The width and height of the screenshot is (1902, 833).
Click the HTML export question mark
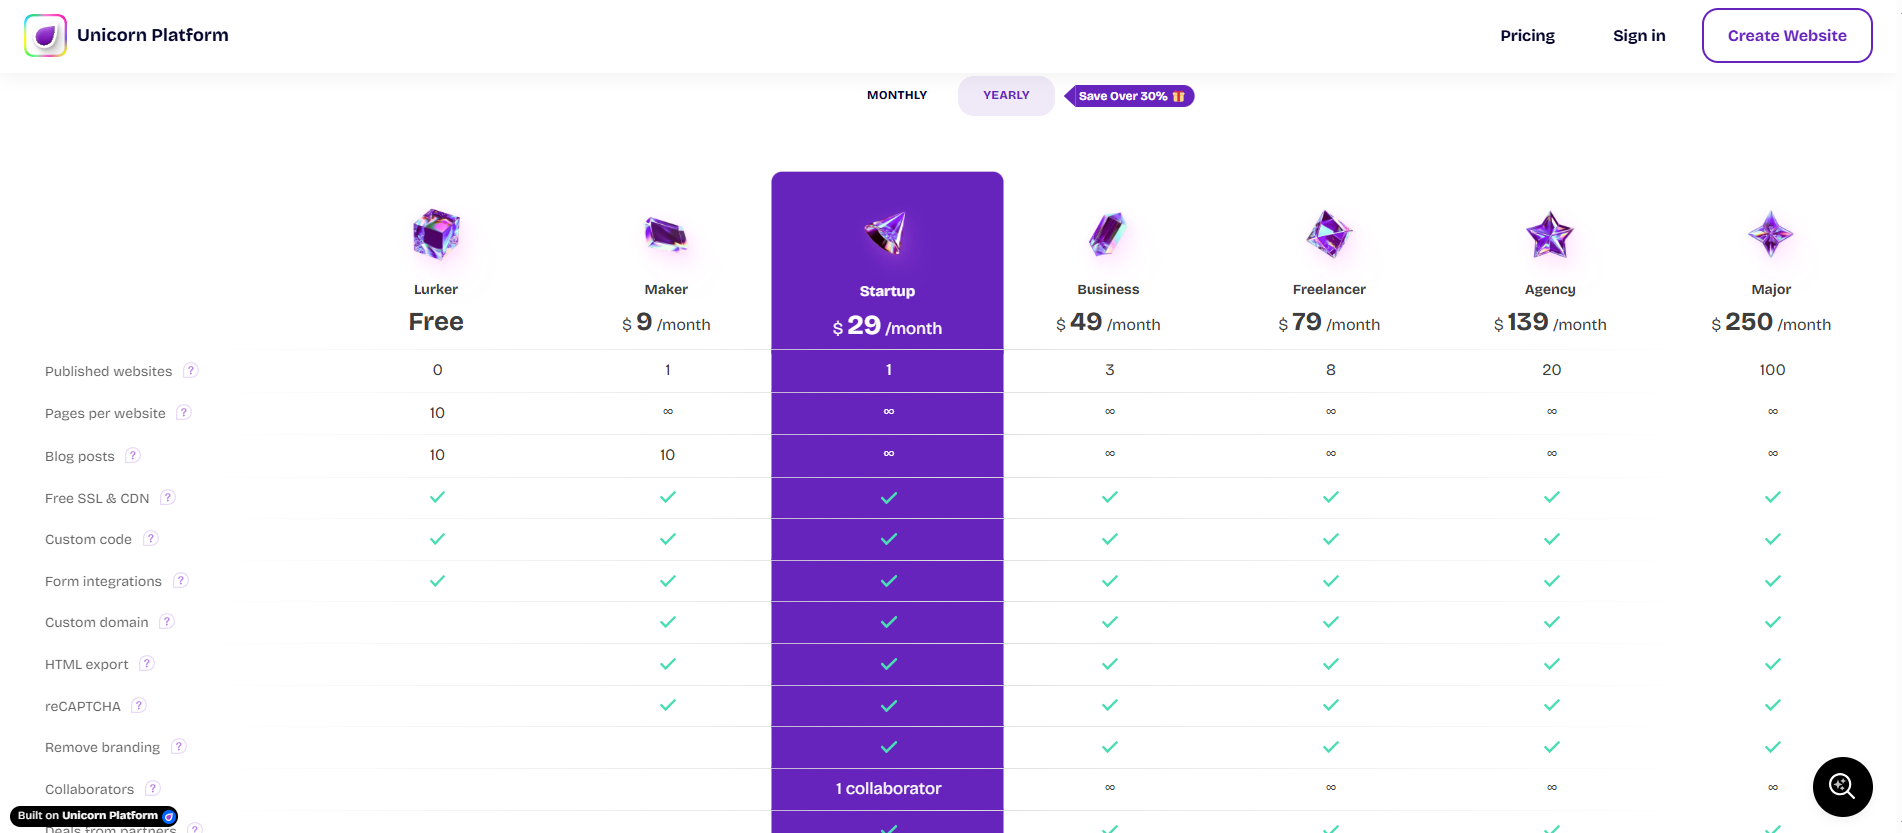147,663
